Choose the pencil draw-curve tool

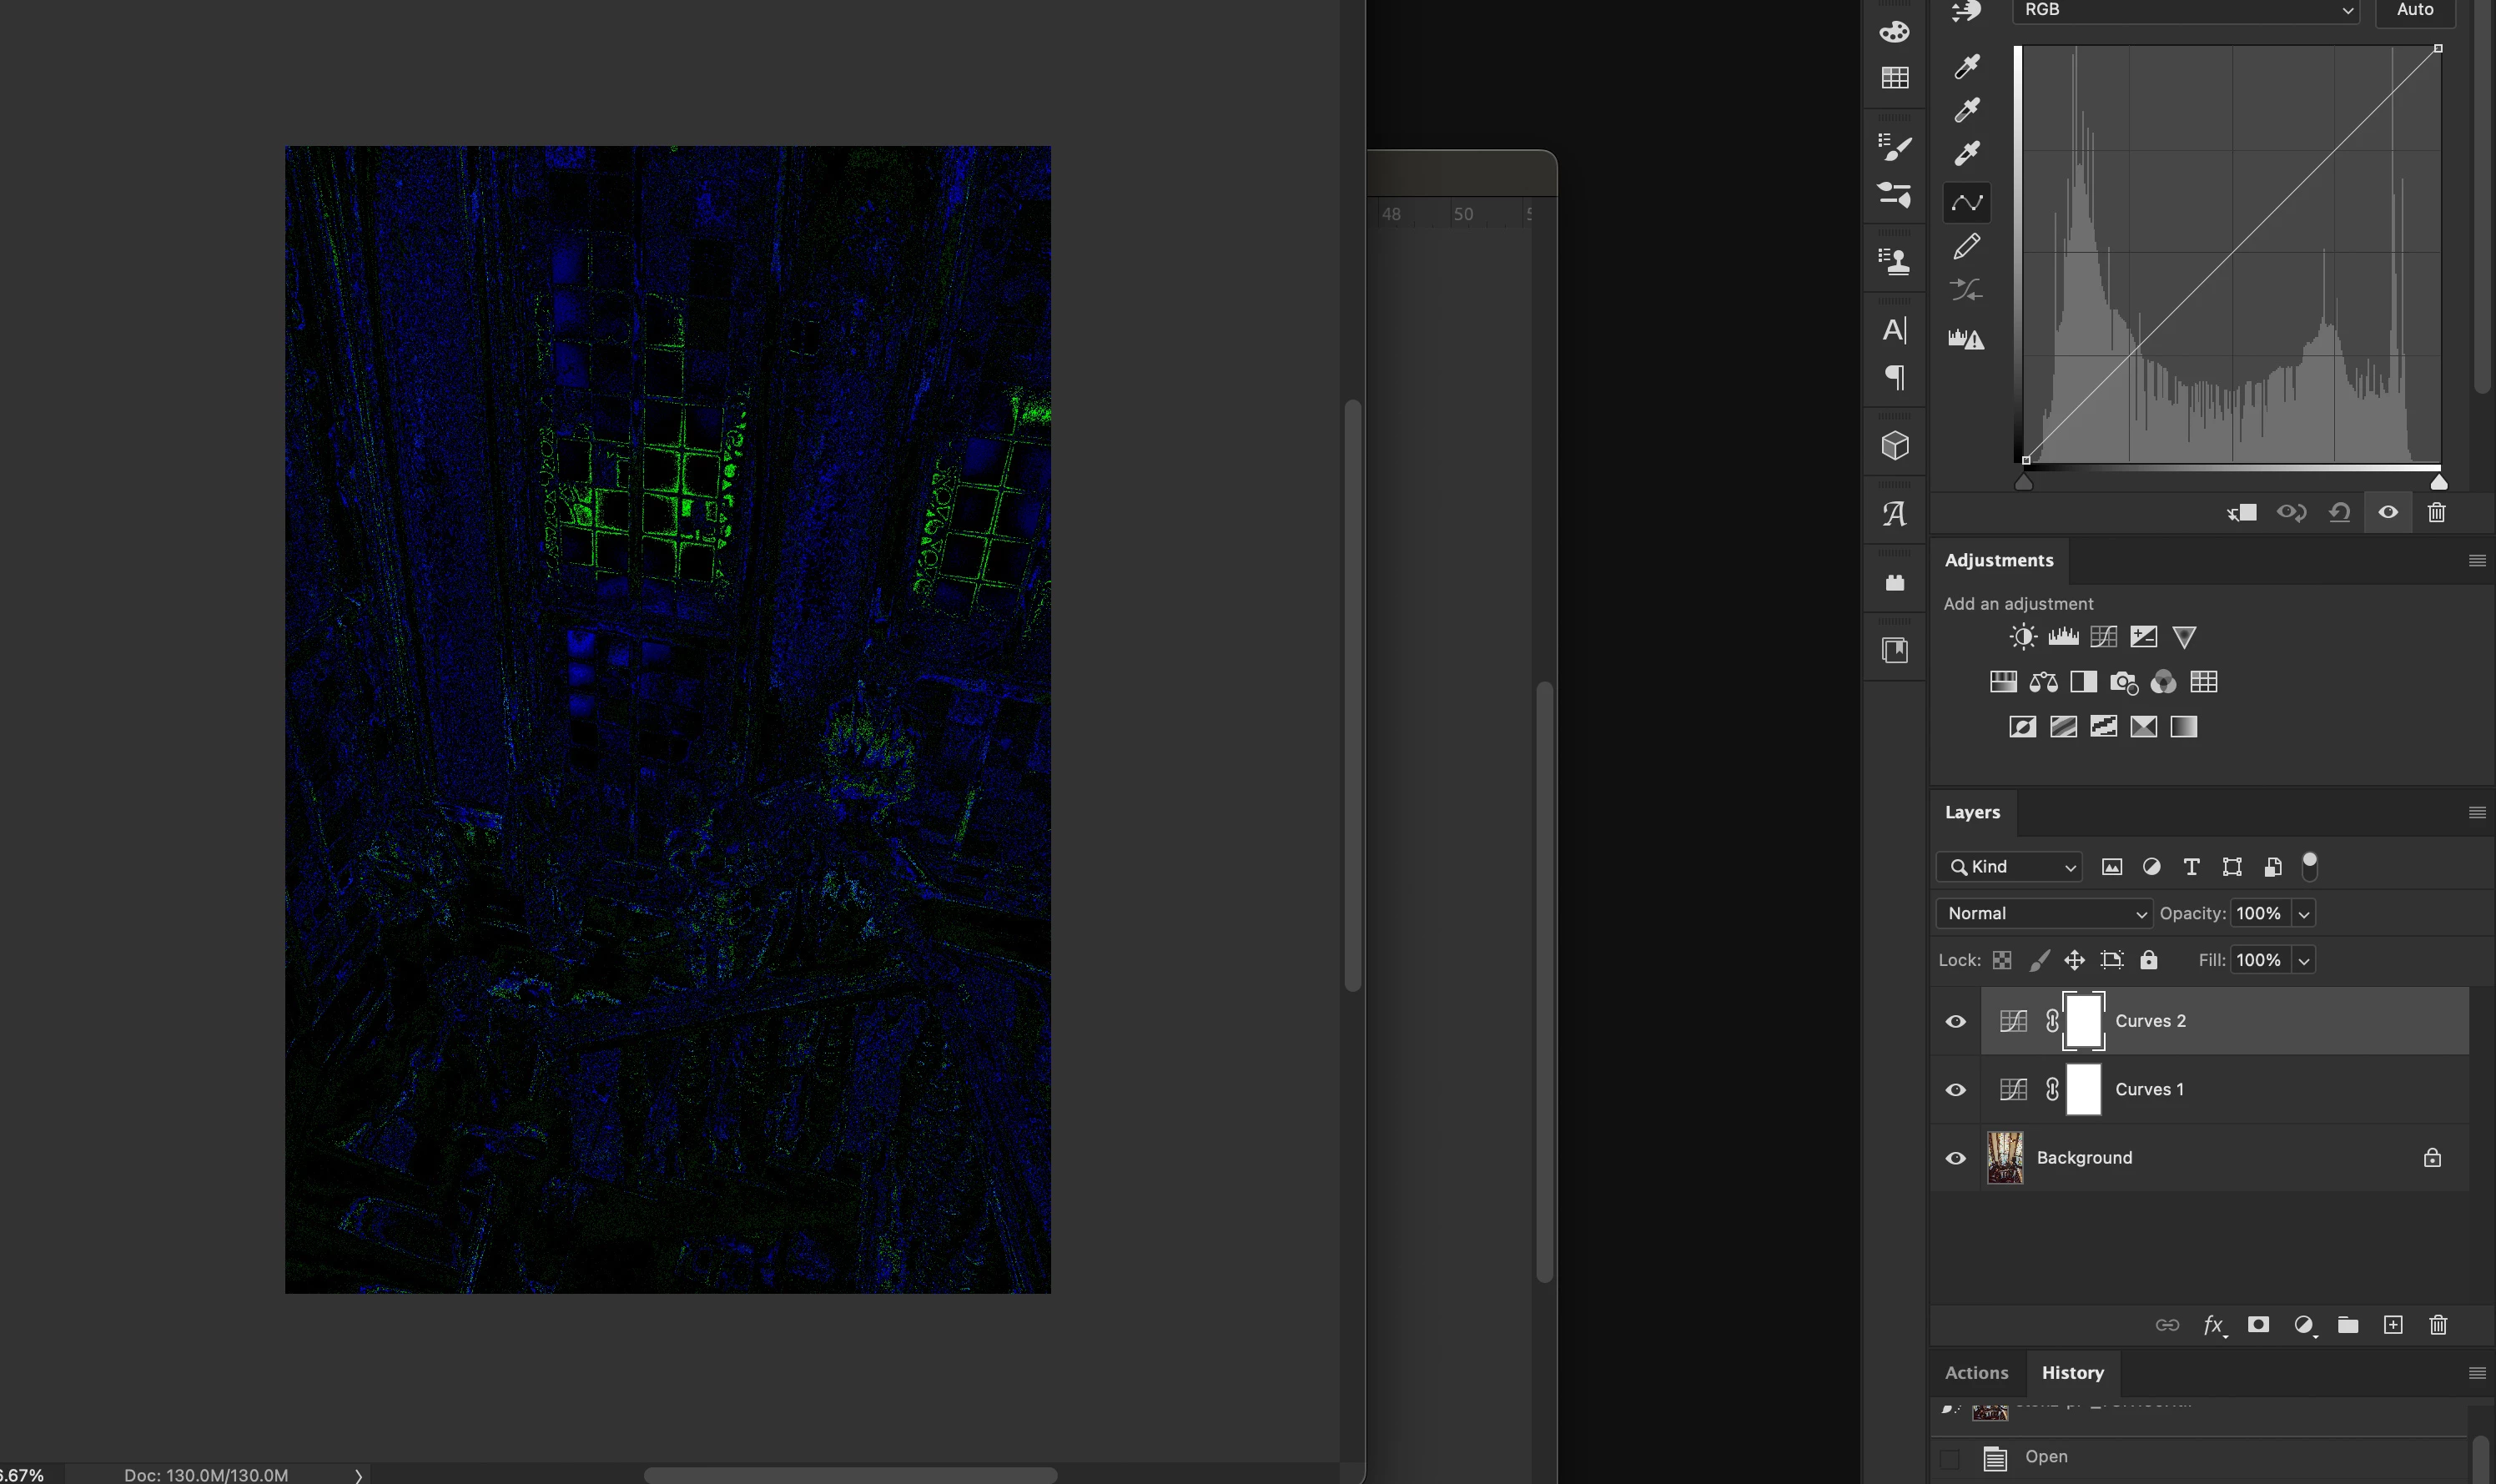pos(1967,246)
